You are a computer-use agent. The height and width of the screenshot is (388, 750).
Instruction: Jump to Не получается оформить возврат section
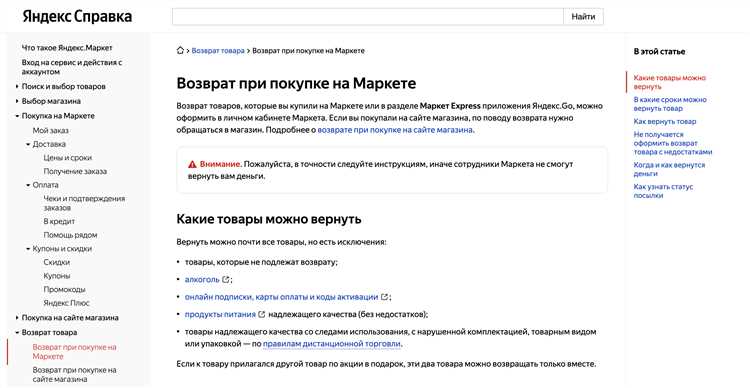673,143
